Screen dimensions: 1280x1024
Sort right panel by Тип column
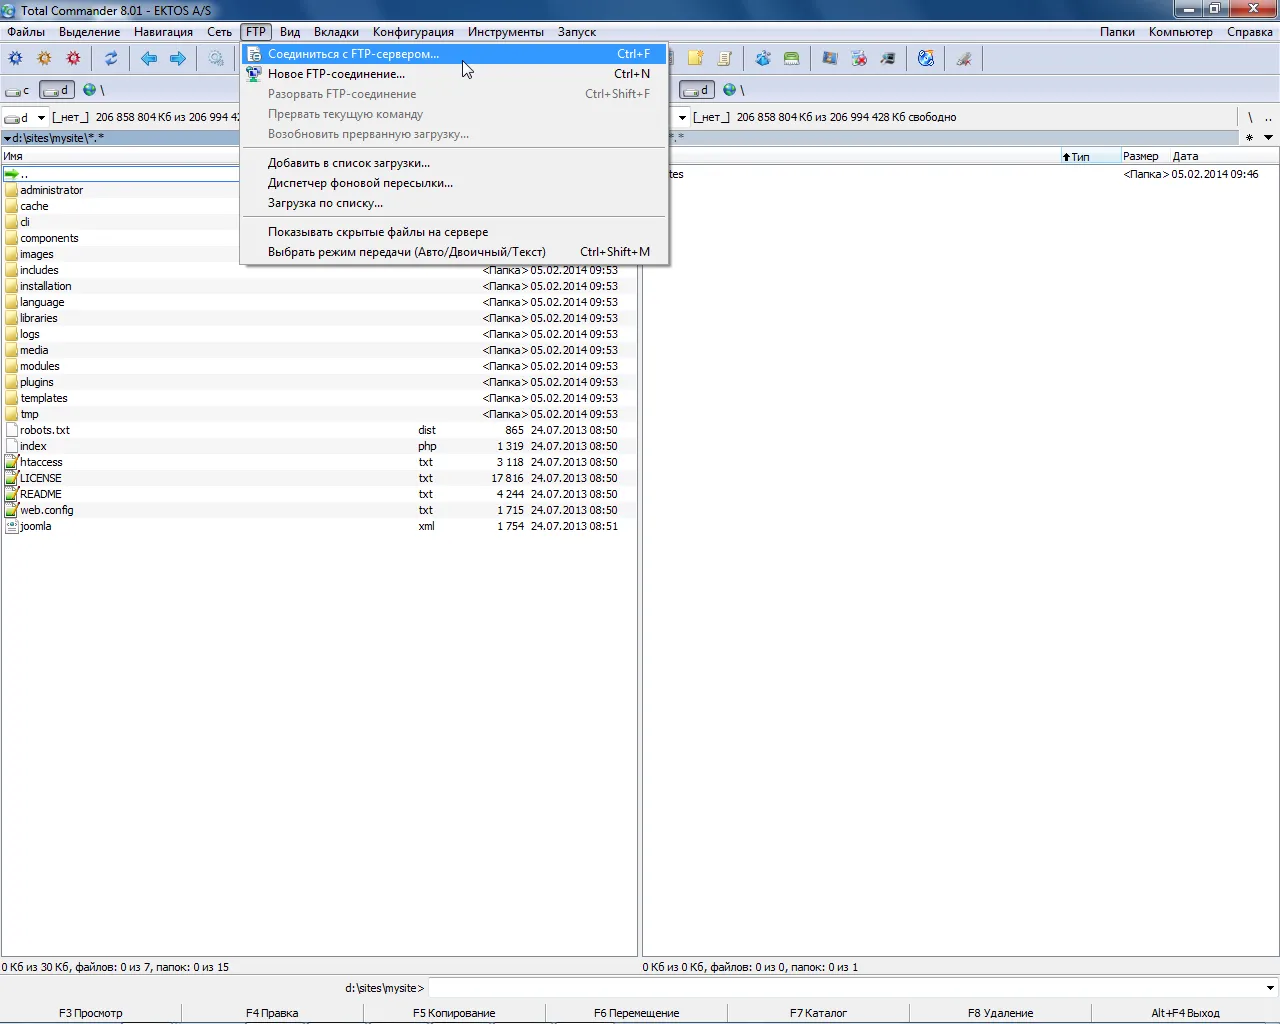click(x=1089, y=156)
